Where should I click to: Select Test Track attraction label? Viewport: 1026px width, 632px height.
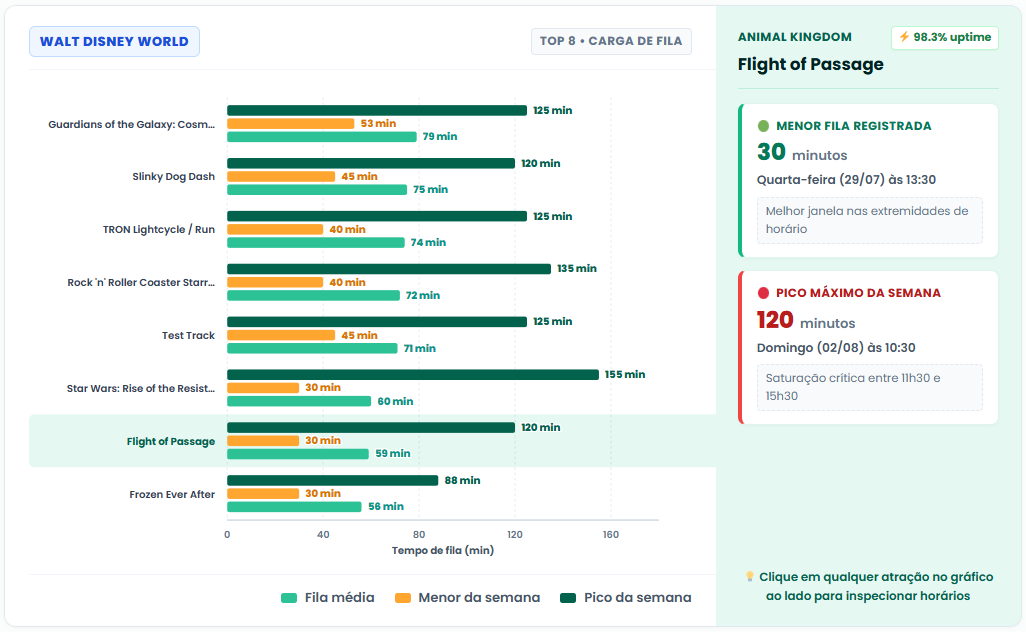point(188,336)
